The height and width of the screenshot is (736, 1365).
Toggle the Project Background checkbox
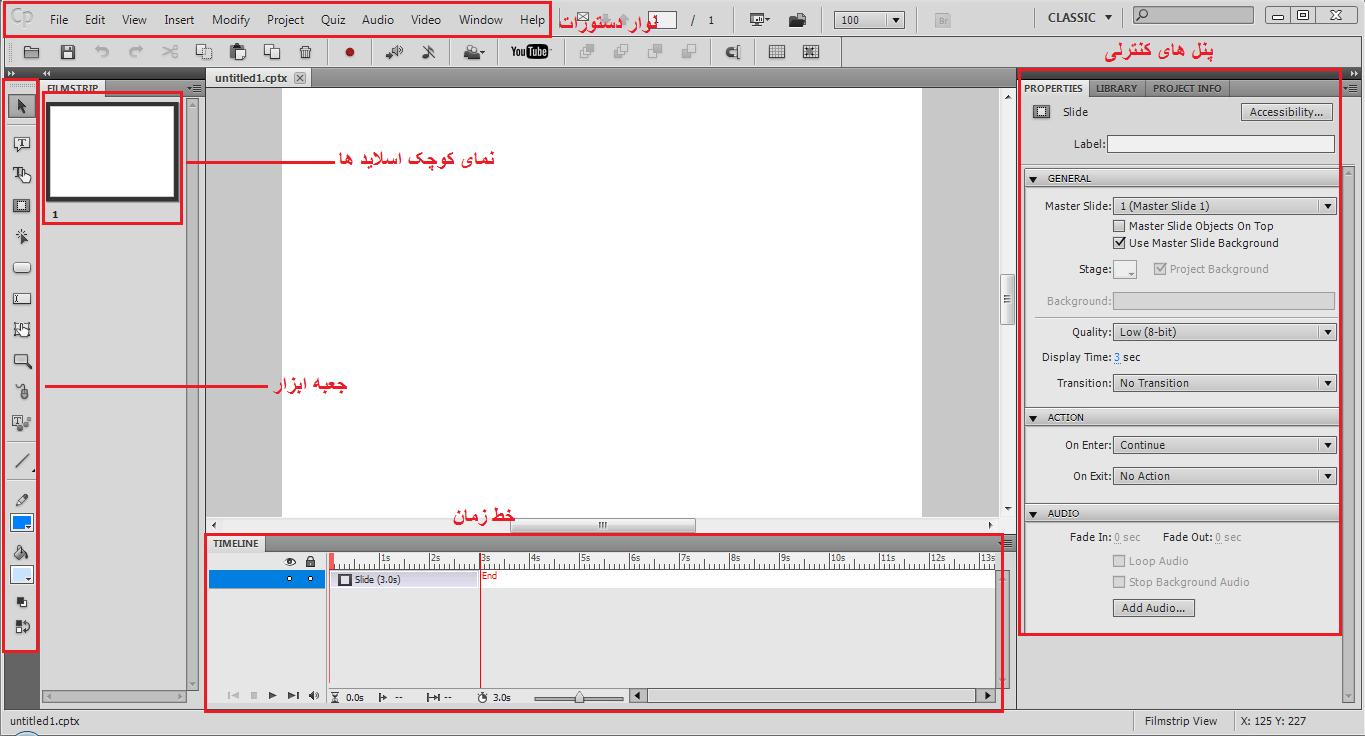click(1160, 269)
